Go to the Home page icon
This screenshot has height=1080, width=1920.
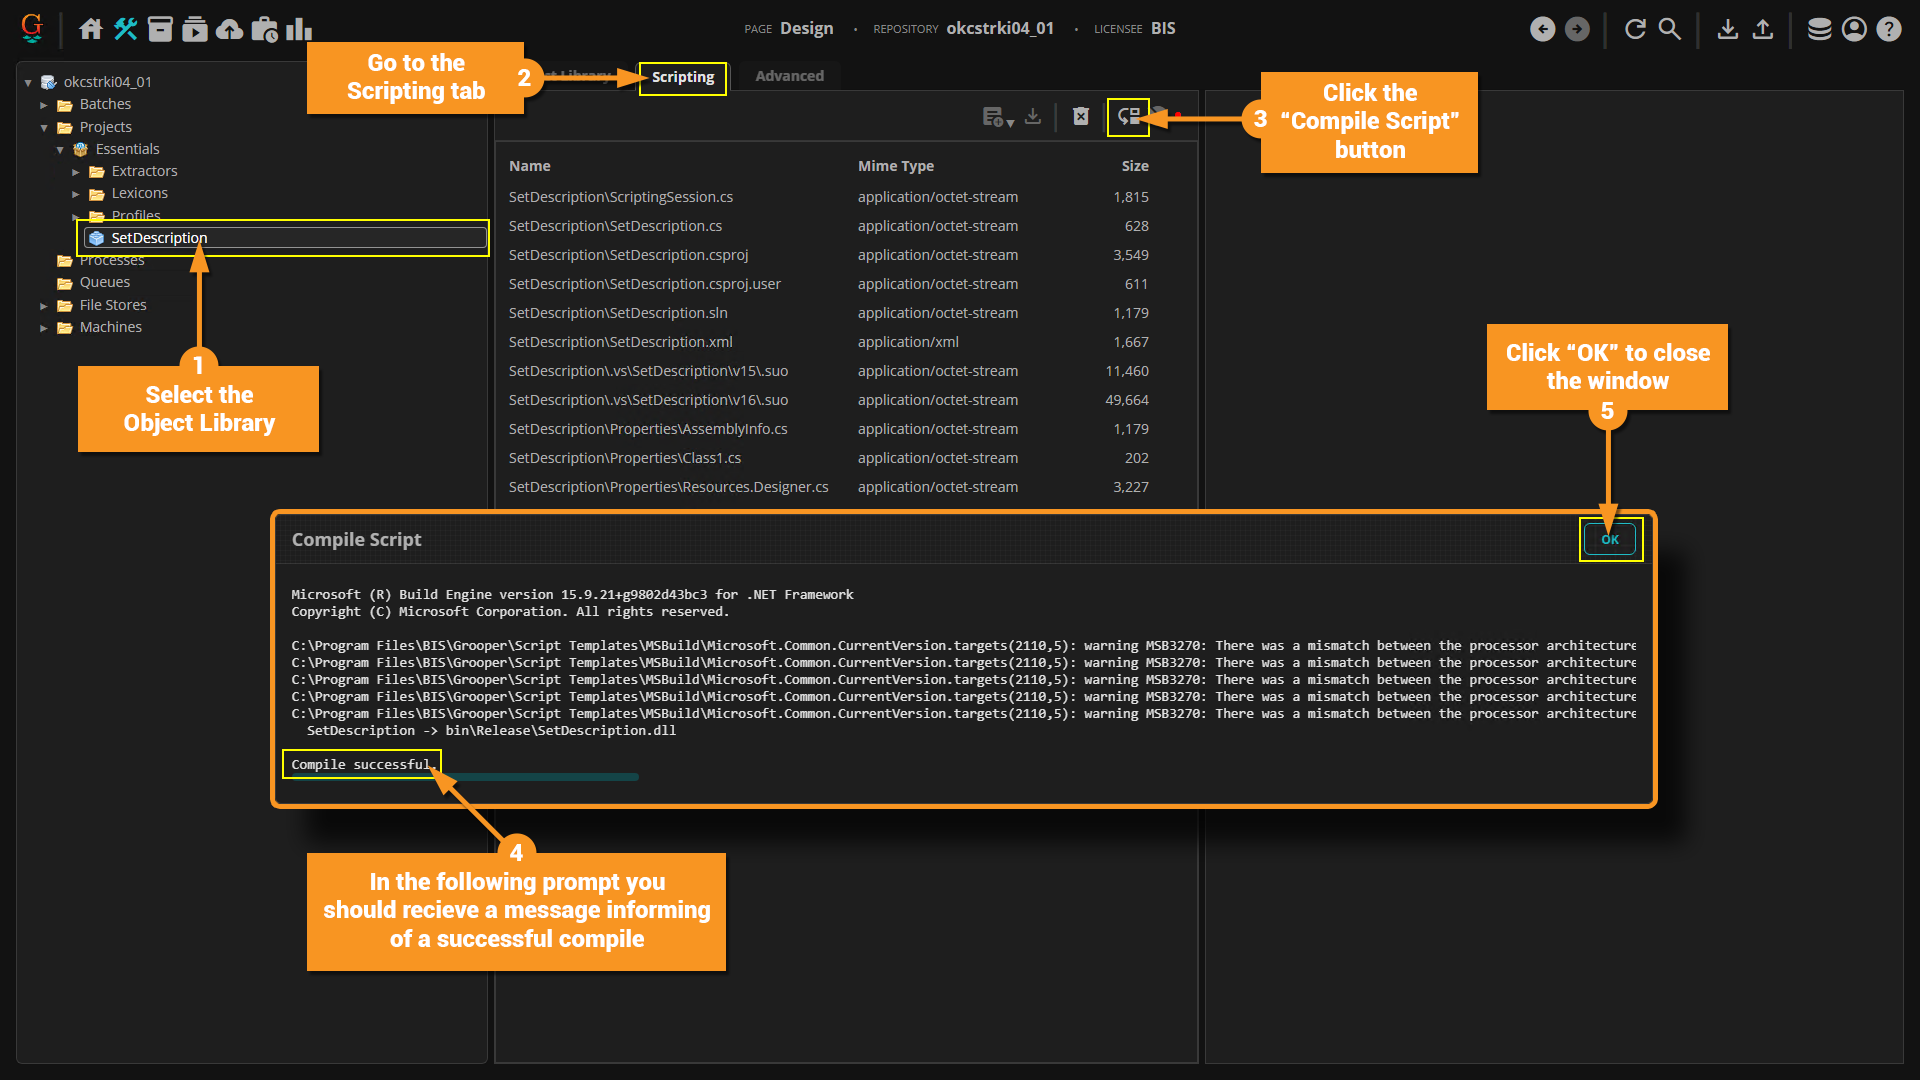91,29
